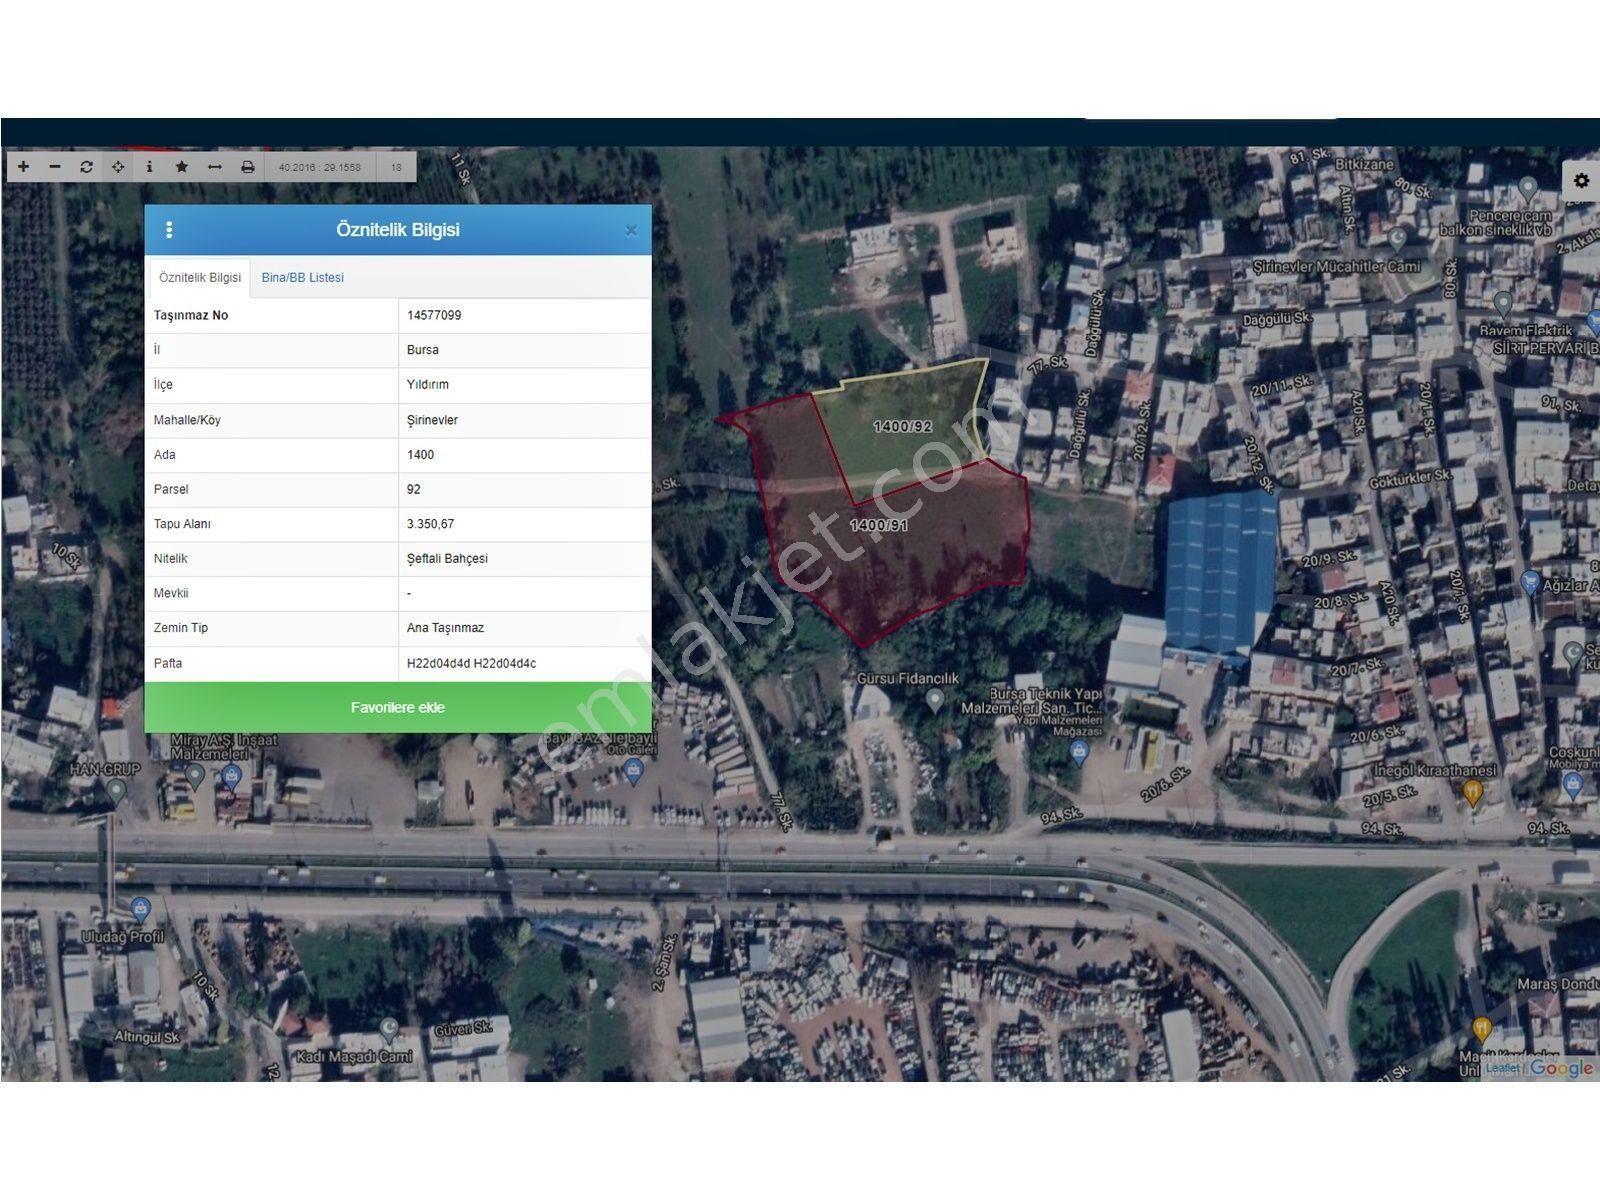Select parcel 1400/92 on the map
The image size is (1600, 1200).
[903, 427]
